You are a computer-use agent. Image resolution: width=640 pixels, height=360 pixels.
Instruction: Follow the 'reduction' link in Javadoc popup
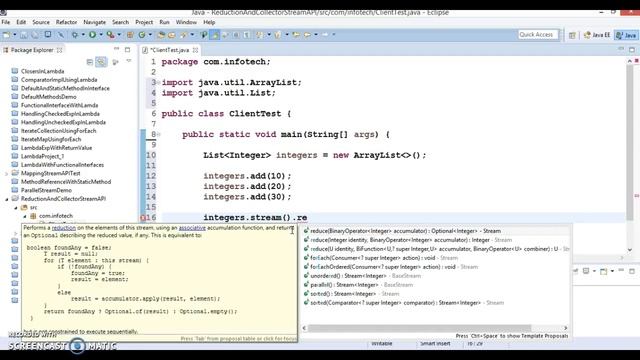click(64, 228)
